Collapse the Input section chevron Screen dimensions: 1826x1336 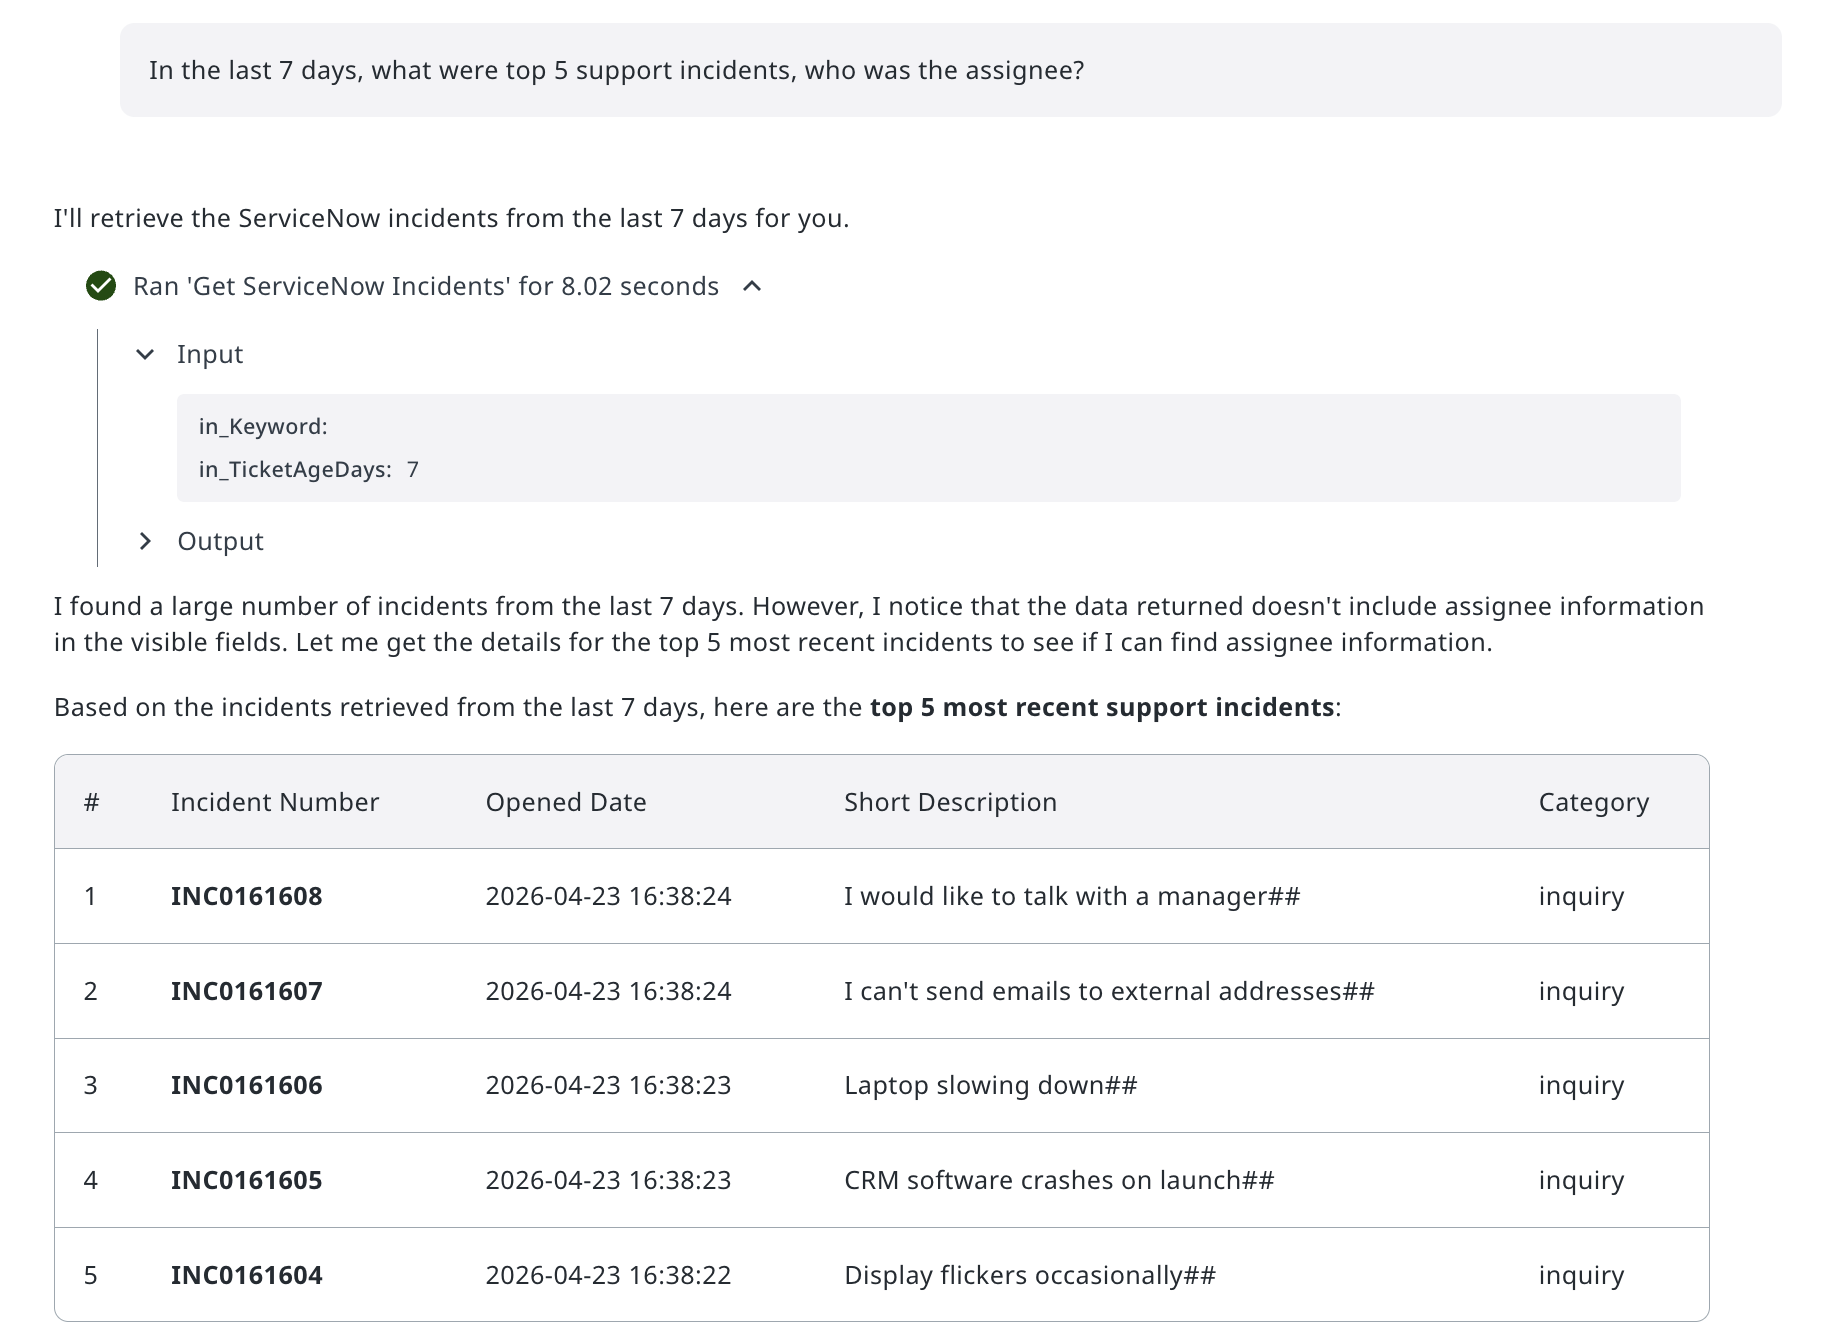(145, 354)
